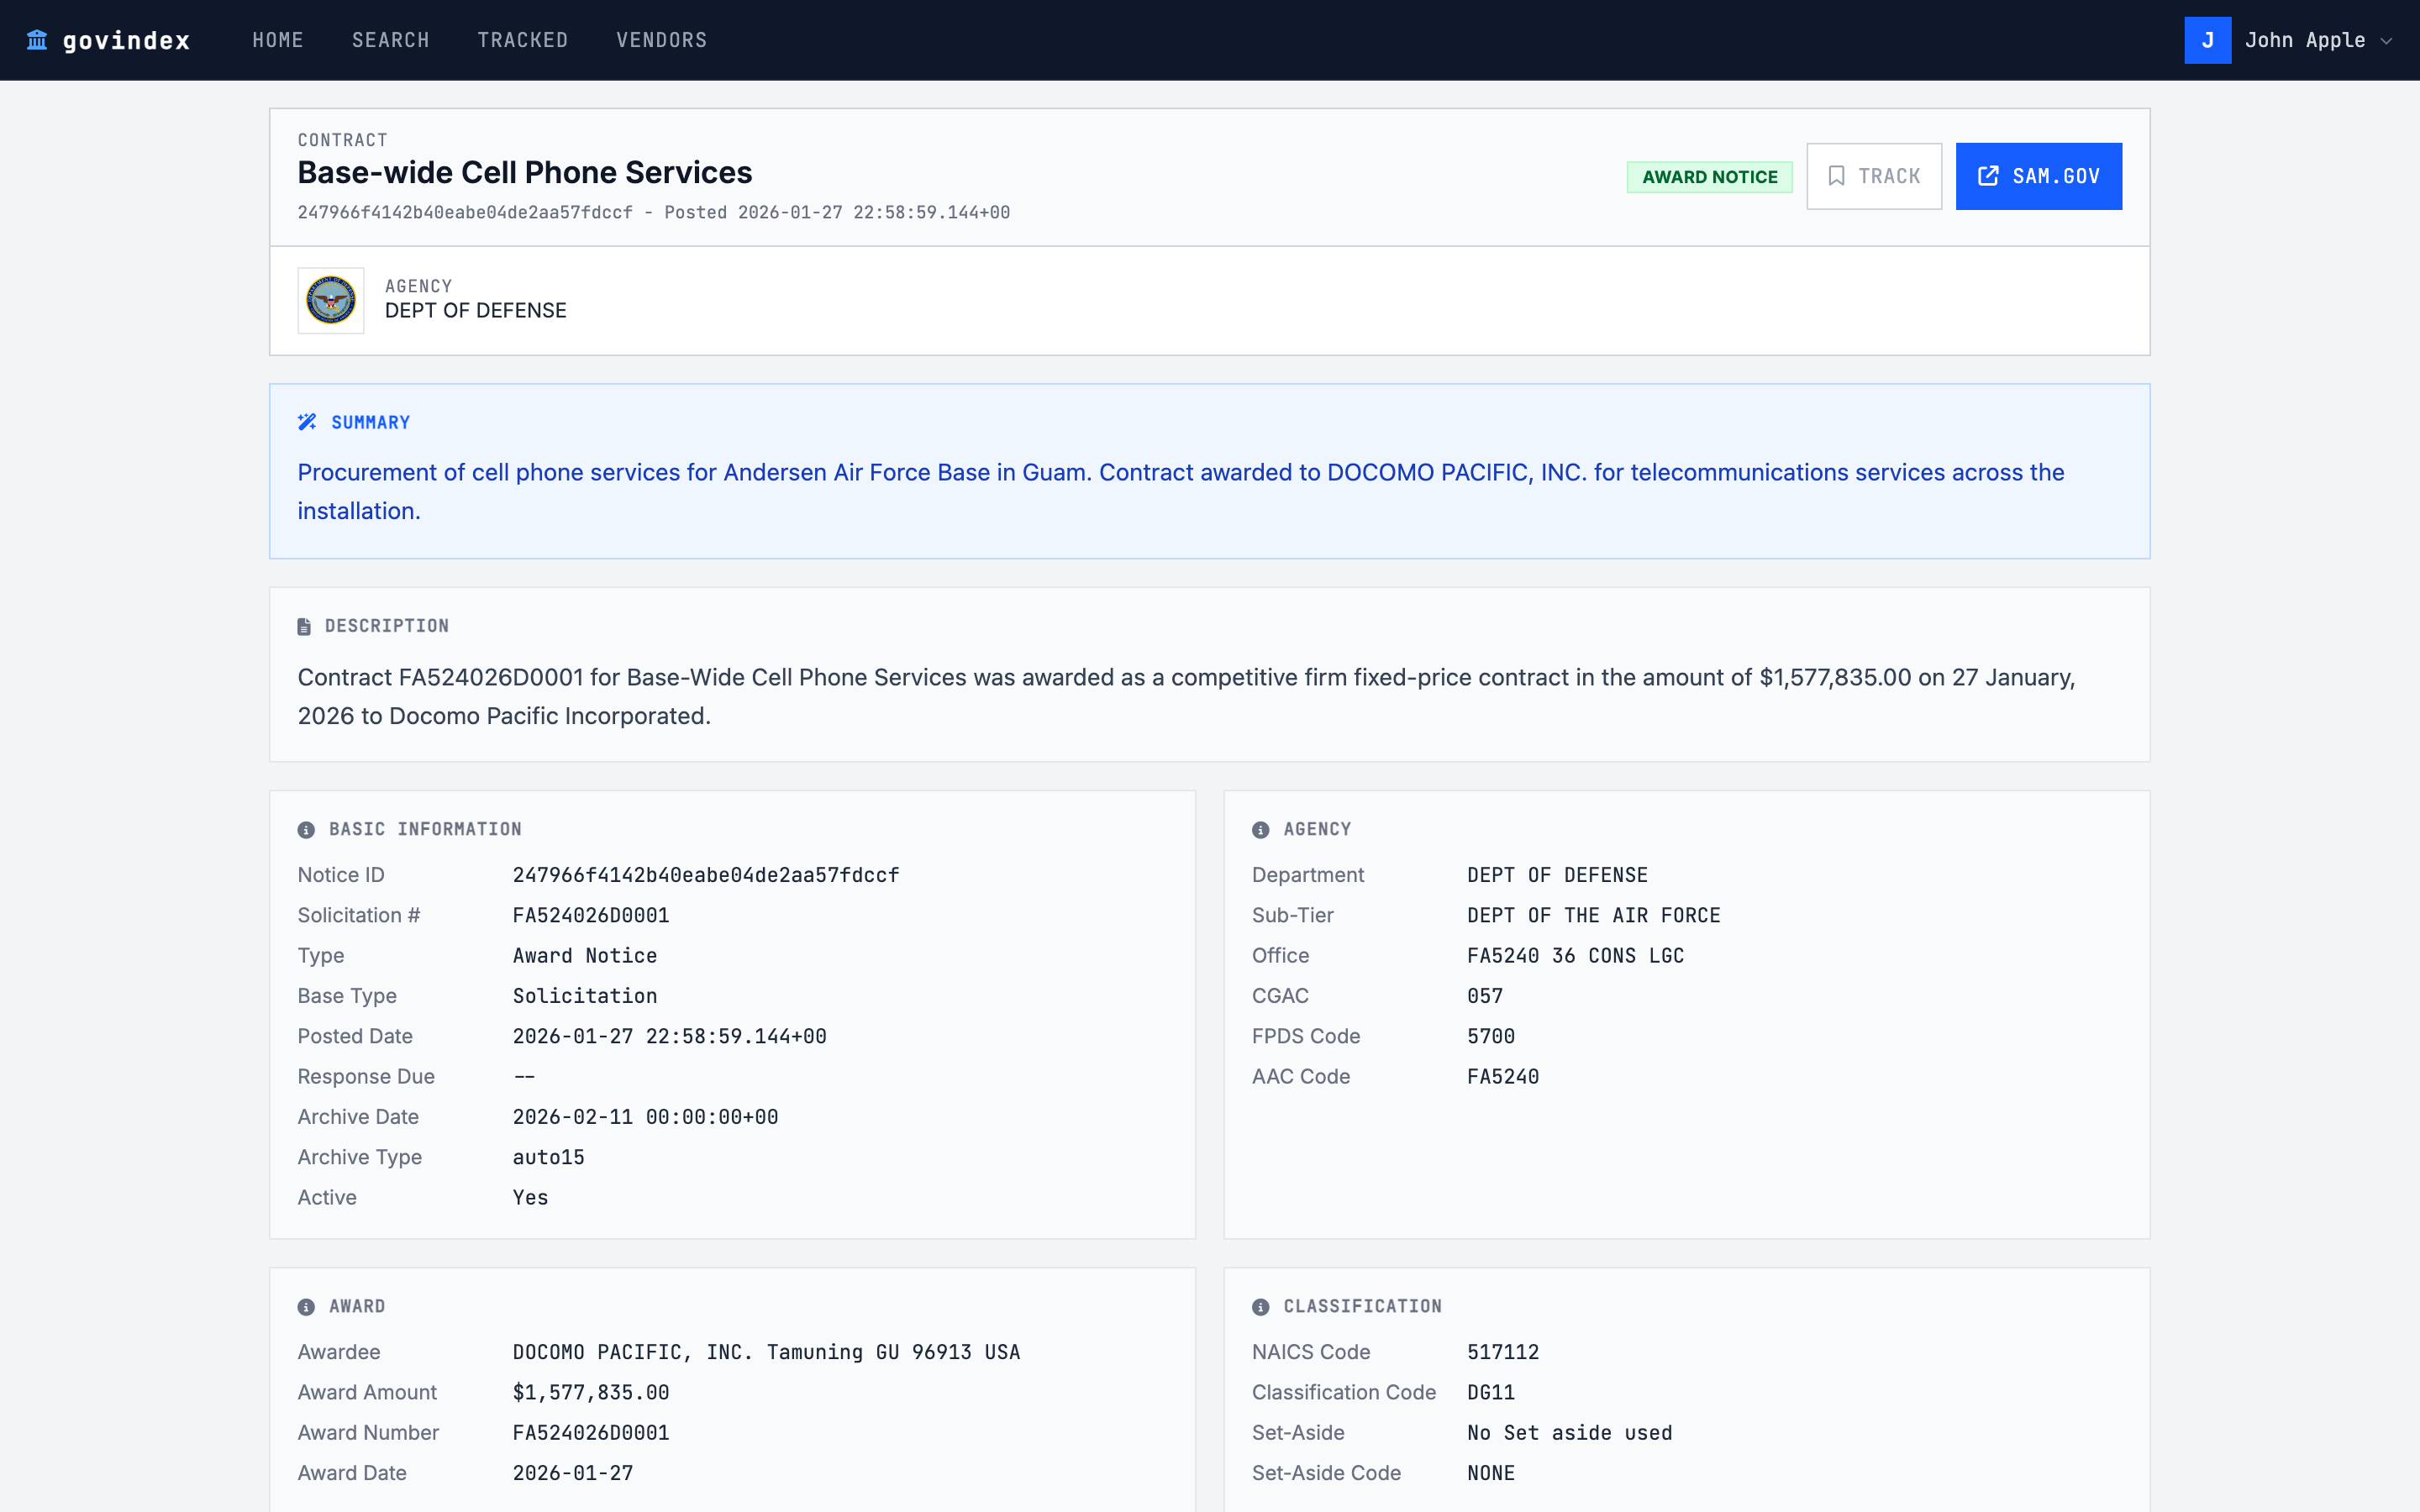Open the VENDORS section
This screenshot has width=2420, height=1512.
(661, 40)
